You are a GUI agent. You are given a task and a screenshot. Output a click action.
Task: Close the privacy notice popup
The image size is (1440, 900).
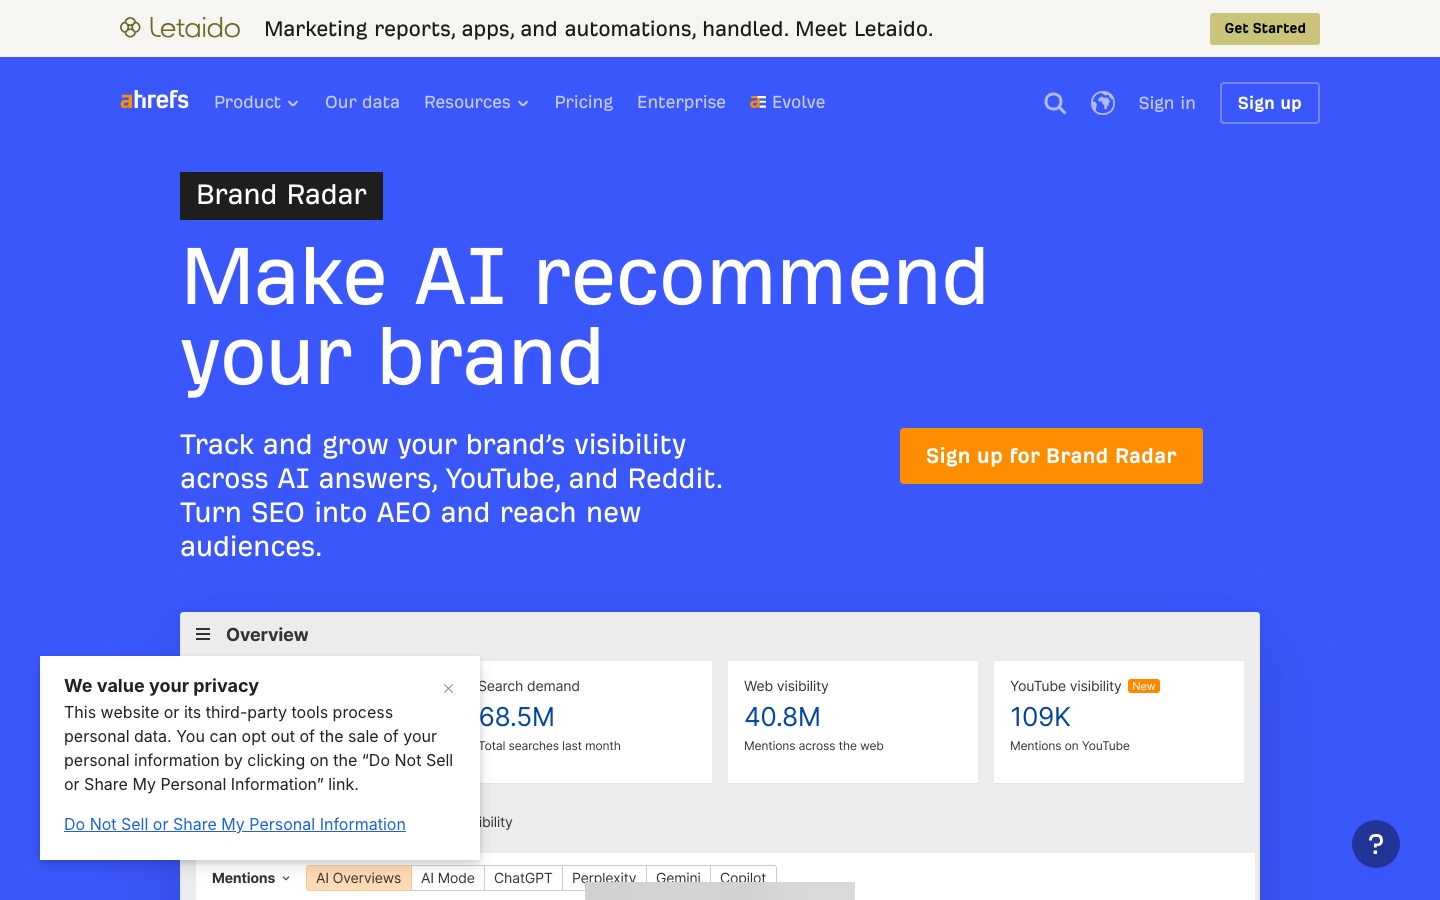[448, 688]
